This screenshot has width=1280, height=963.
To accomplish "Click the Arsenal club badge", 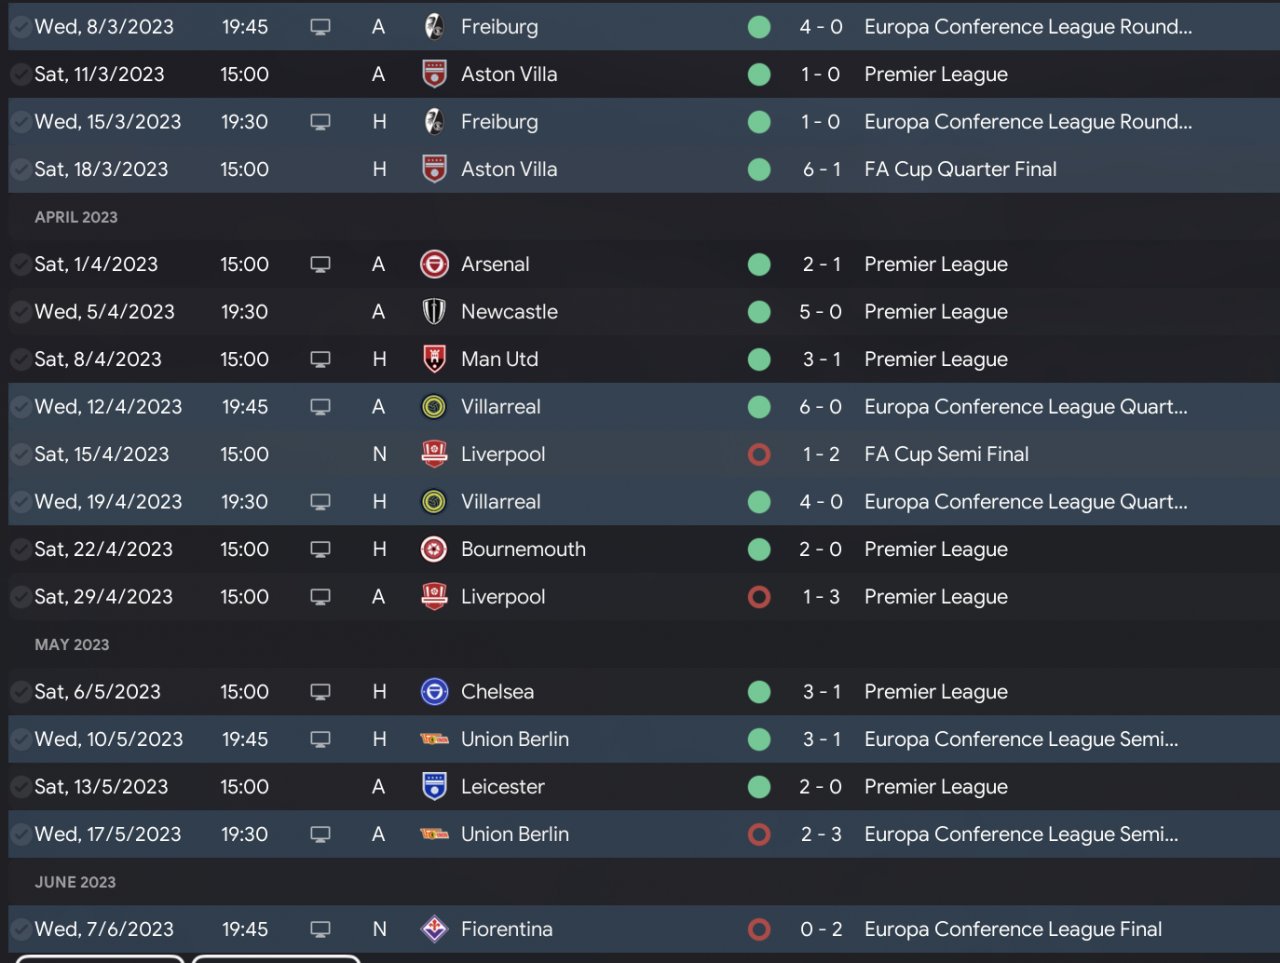I will (x=434, y=264).
